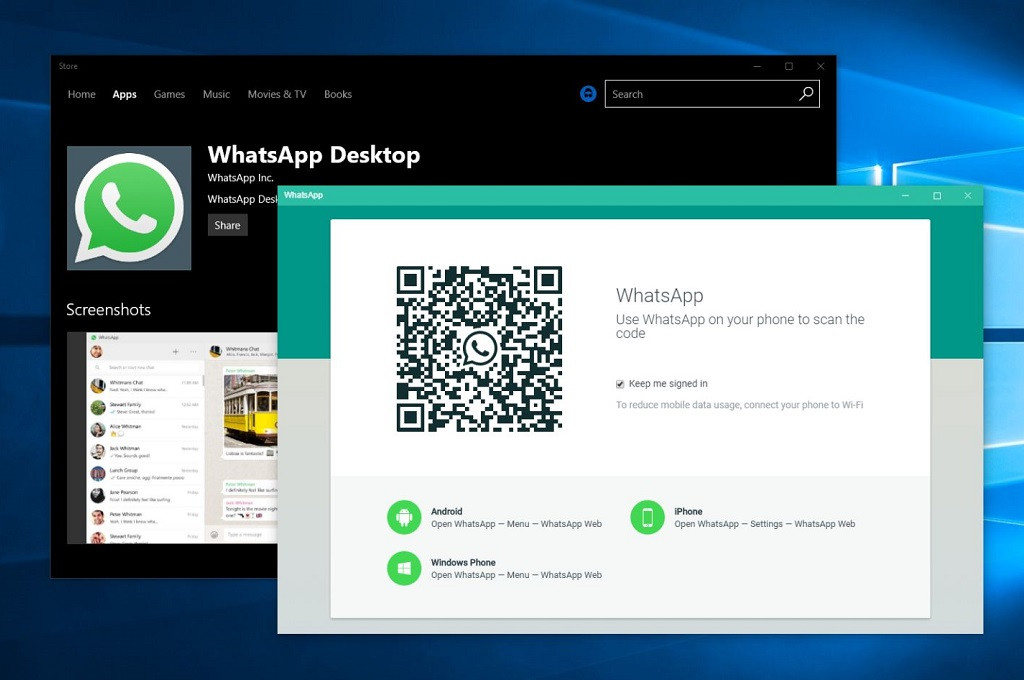Click the green Android robot icon
1024x680 pixels.
coord(404,517)
